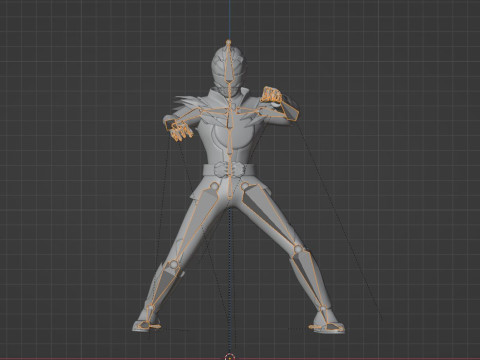Select the open hand finger bones
The image size is (480, 360).
tap(181, 132)
